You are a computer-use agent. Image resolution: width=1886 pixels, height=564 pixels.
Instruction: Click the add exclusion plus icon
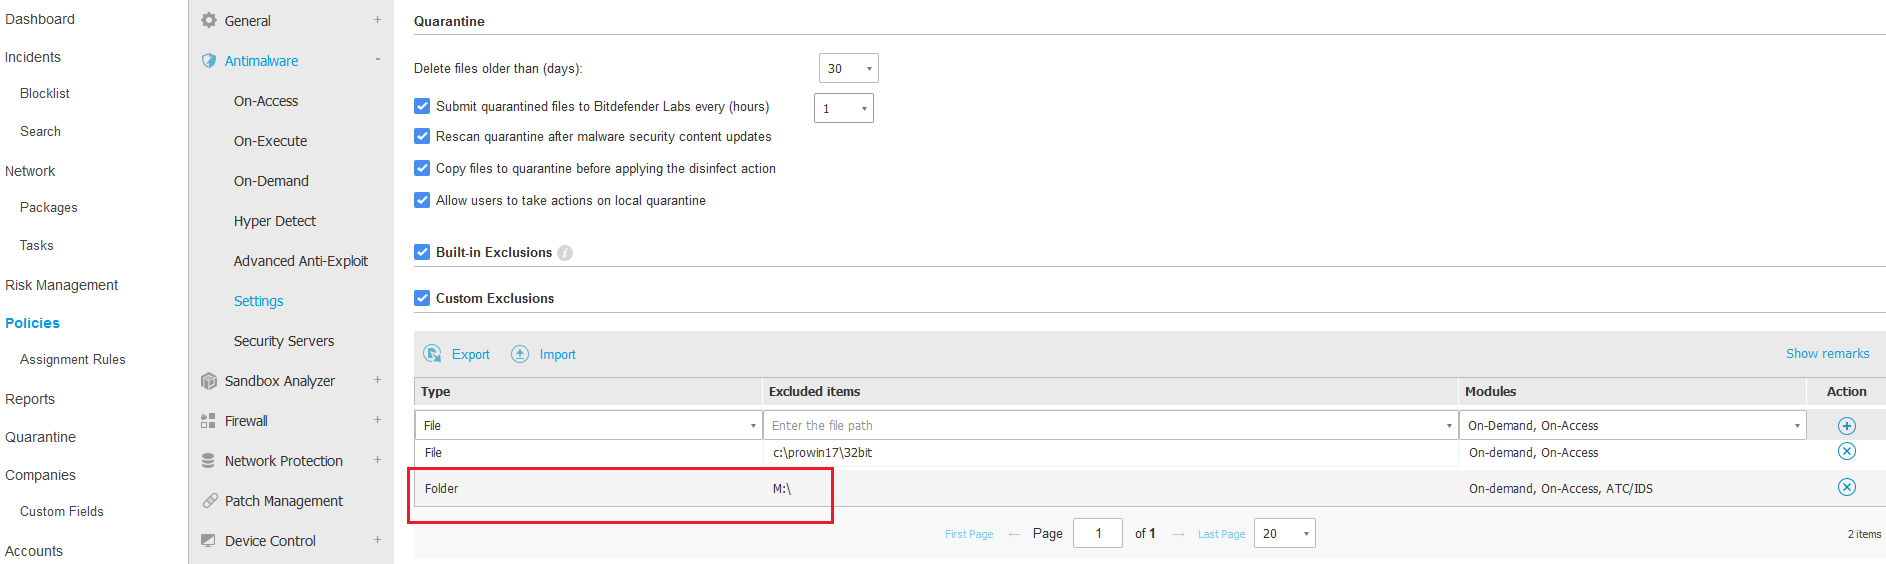point(1846,426)
